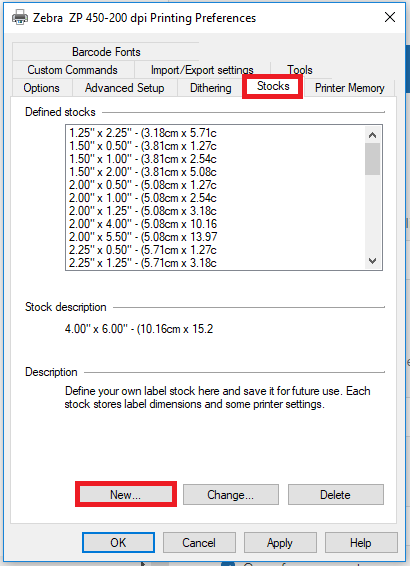The image size is (410, 566).
Task: Select stock 2.00" x 5.50"
Action: [x=143, y=237]
